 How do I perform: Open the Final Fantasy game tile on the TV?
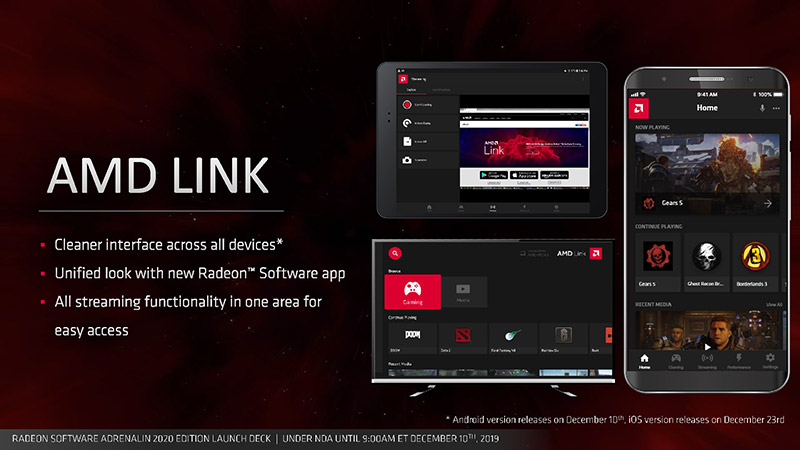[x=513, y=338]
